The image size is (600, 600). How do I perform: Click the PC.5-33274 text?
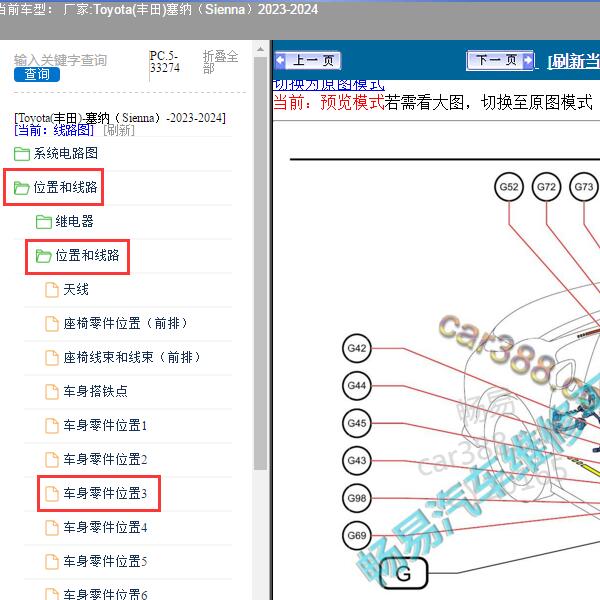point(165,62)
